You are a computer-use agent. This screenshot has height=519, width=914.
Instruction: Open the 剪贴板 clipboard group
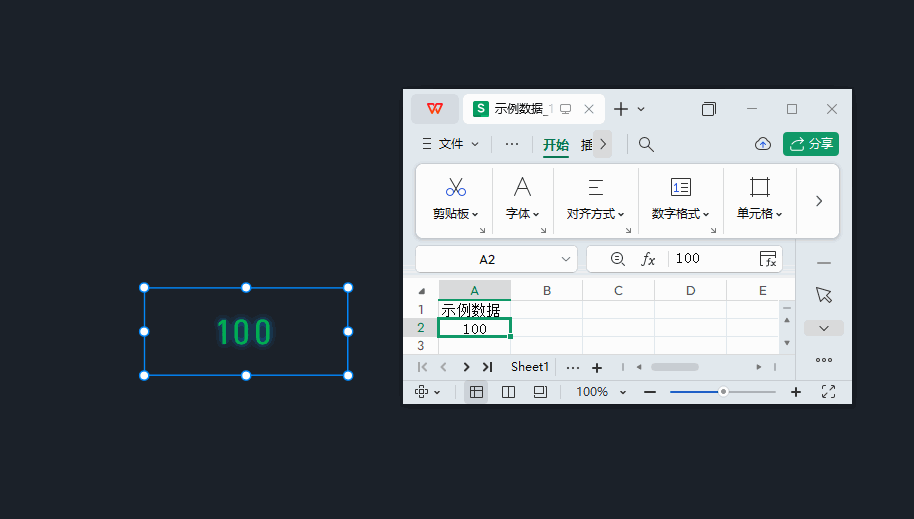coord(455,214)
